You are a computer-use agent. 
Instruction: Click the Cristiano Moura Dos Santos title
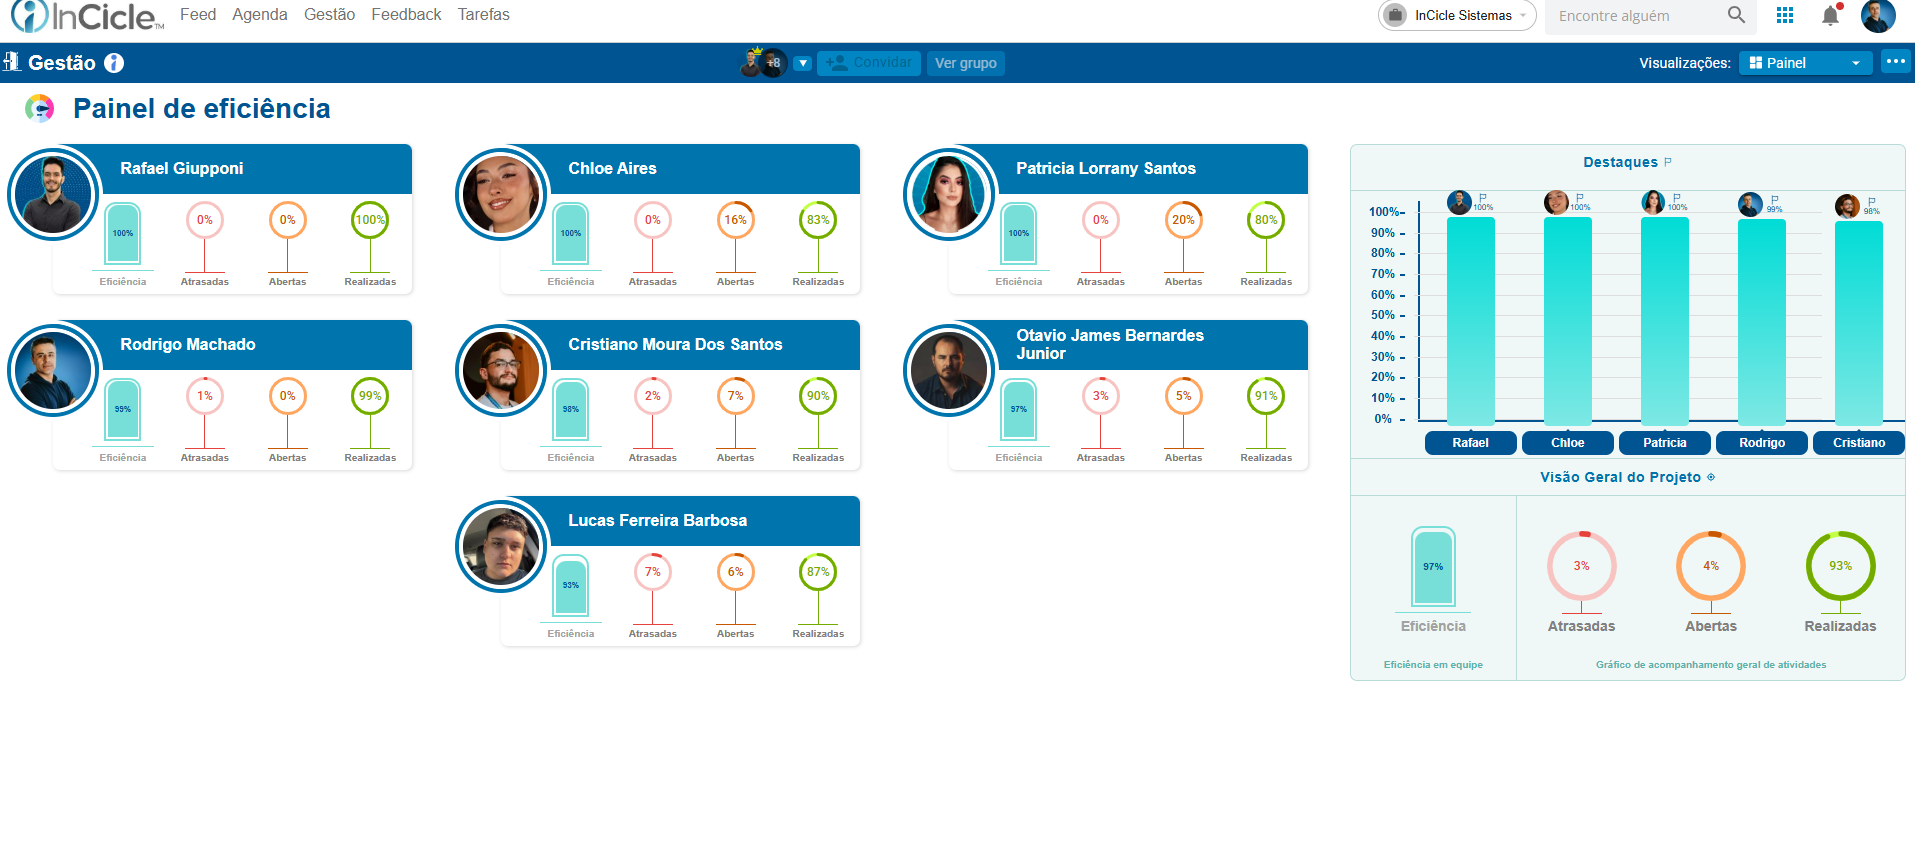(x=675, y=344)
